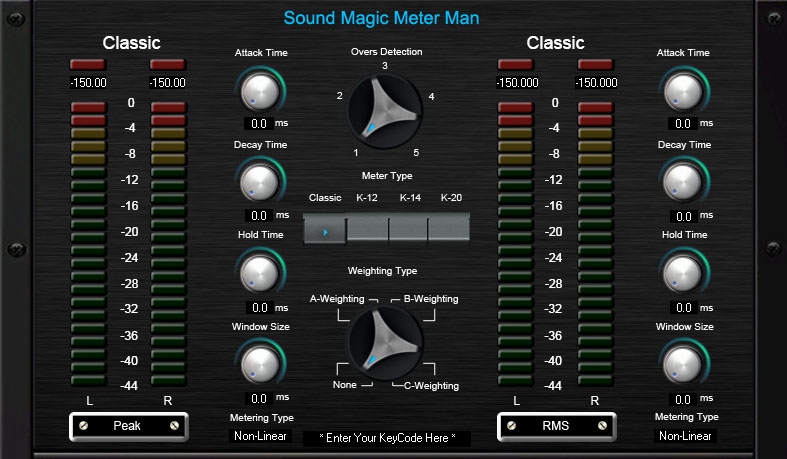Image resolution: width=787 pixels, height=459 pixels.
Task: Choose the A-Weighting label
Action: [337, 299]
